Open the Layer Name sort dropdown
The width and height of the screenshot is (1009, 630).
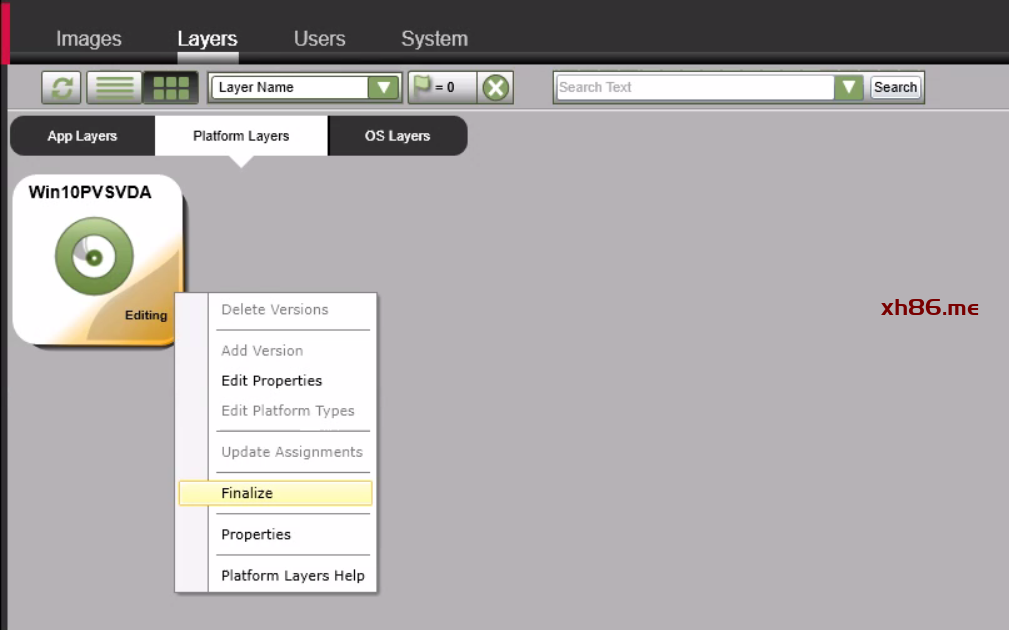pos(383,88)
